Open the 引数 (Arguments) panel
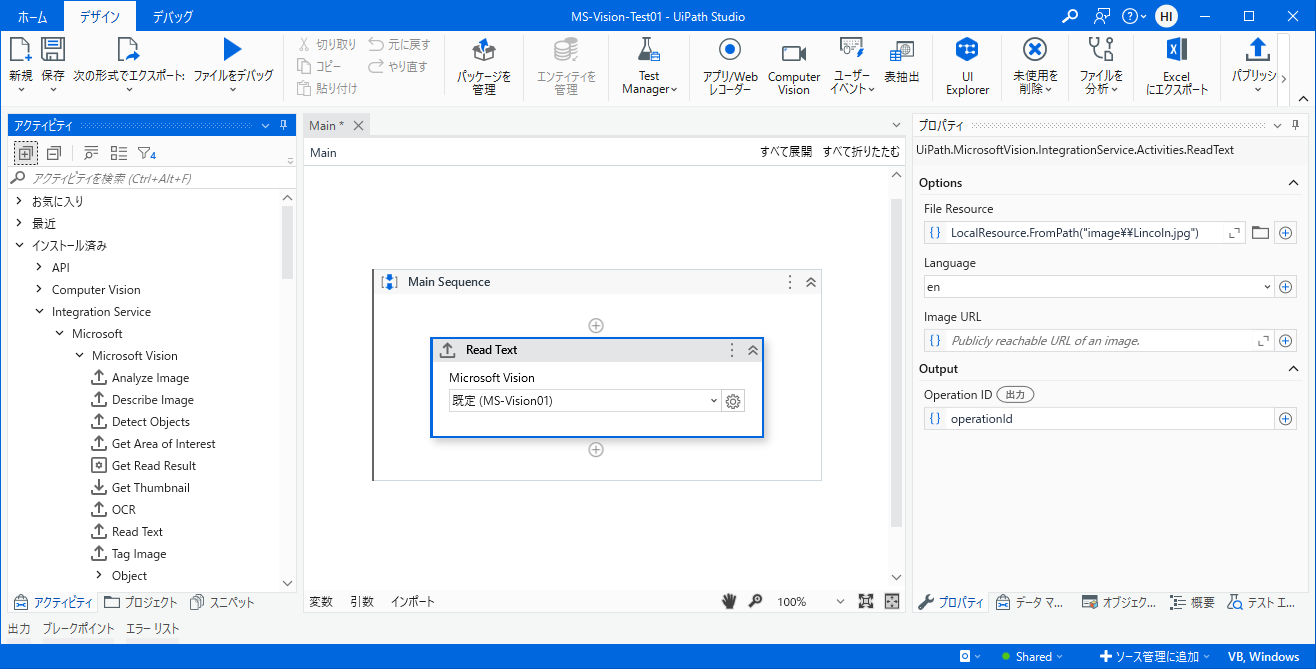 pyautogui.click(x=362, y=602)
